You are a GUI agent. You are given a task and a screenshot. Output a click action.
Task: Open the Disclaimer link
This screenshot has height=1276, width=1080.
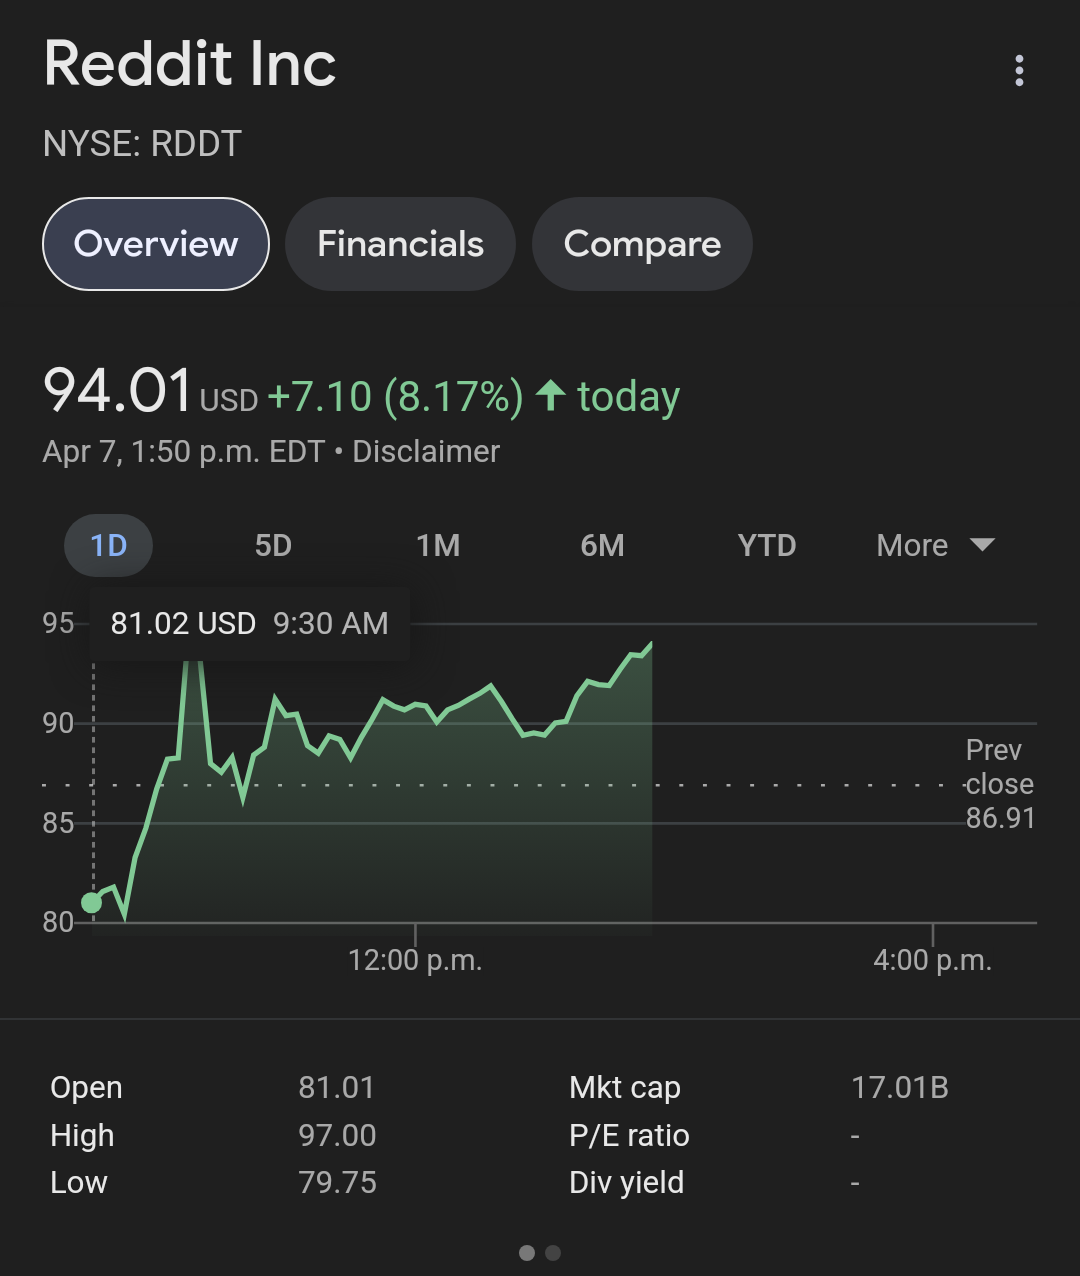[x=426, y=451]
